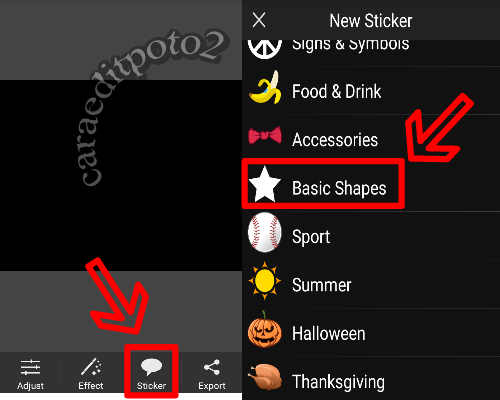Select the Basic Shapes text entry

point(339,188)
